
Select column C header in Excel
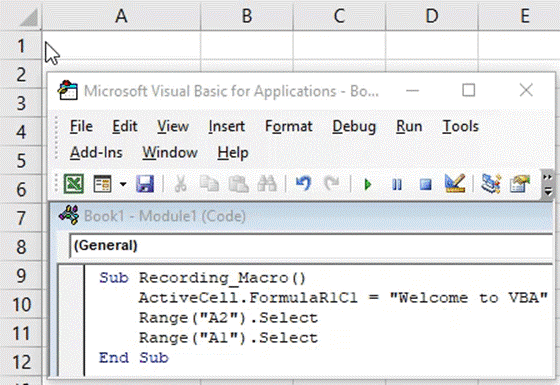tap(339, 15)
